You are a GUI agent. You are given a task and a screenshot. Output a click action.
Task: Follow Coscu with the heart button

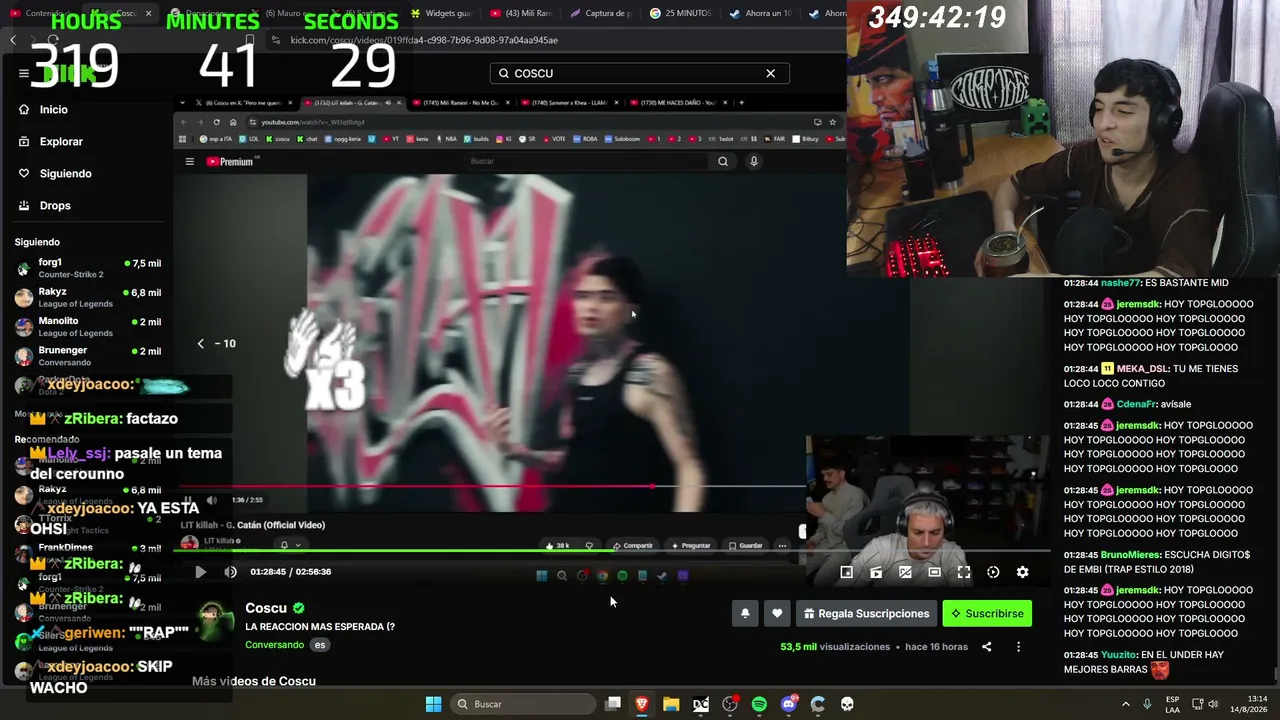coord(777,614)
